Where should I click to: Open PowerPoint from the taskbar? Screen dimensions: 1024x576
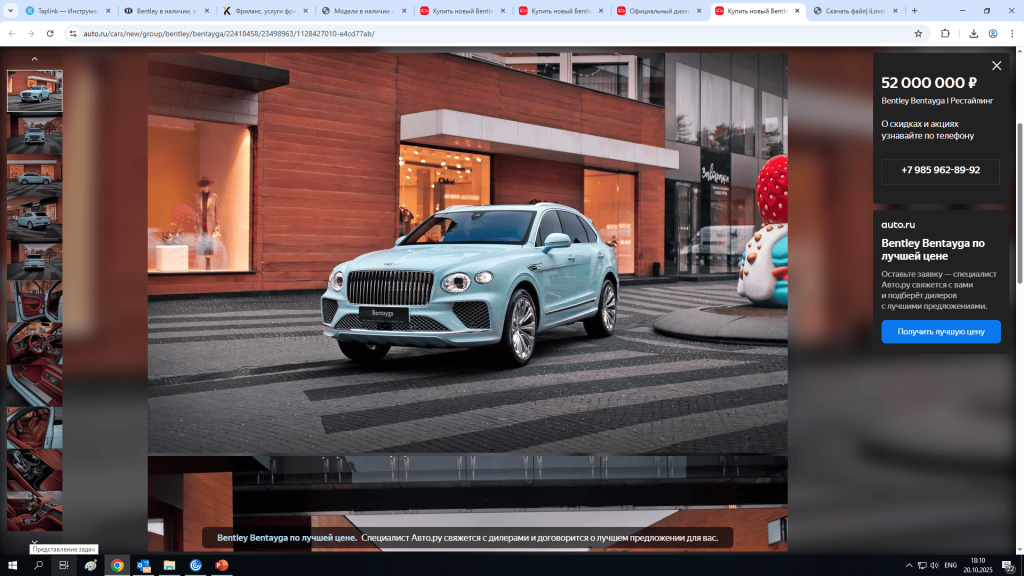tap(221, 565)
